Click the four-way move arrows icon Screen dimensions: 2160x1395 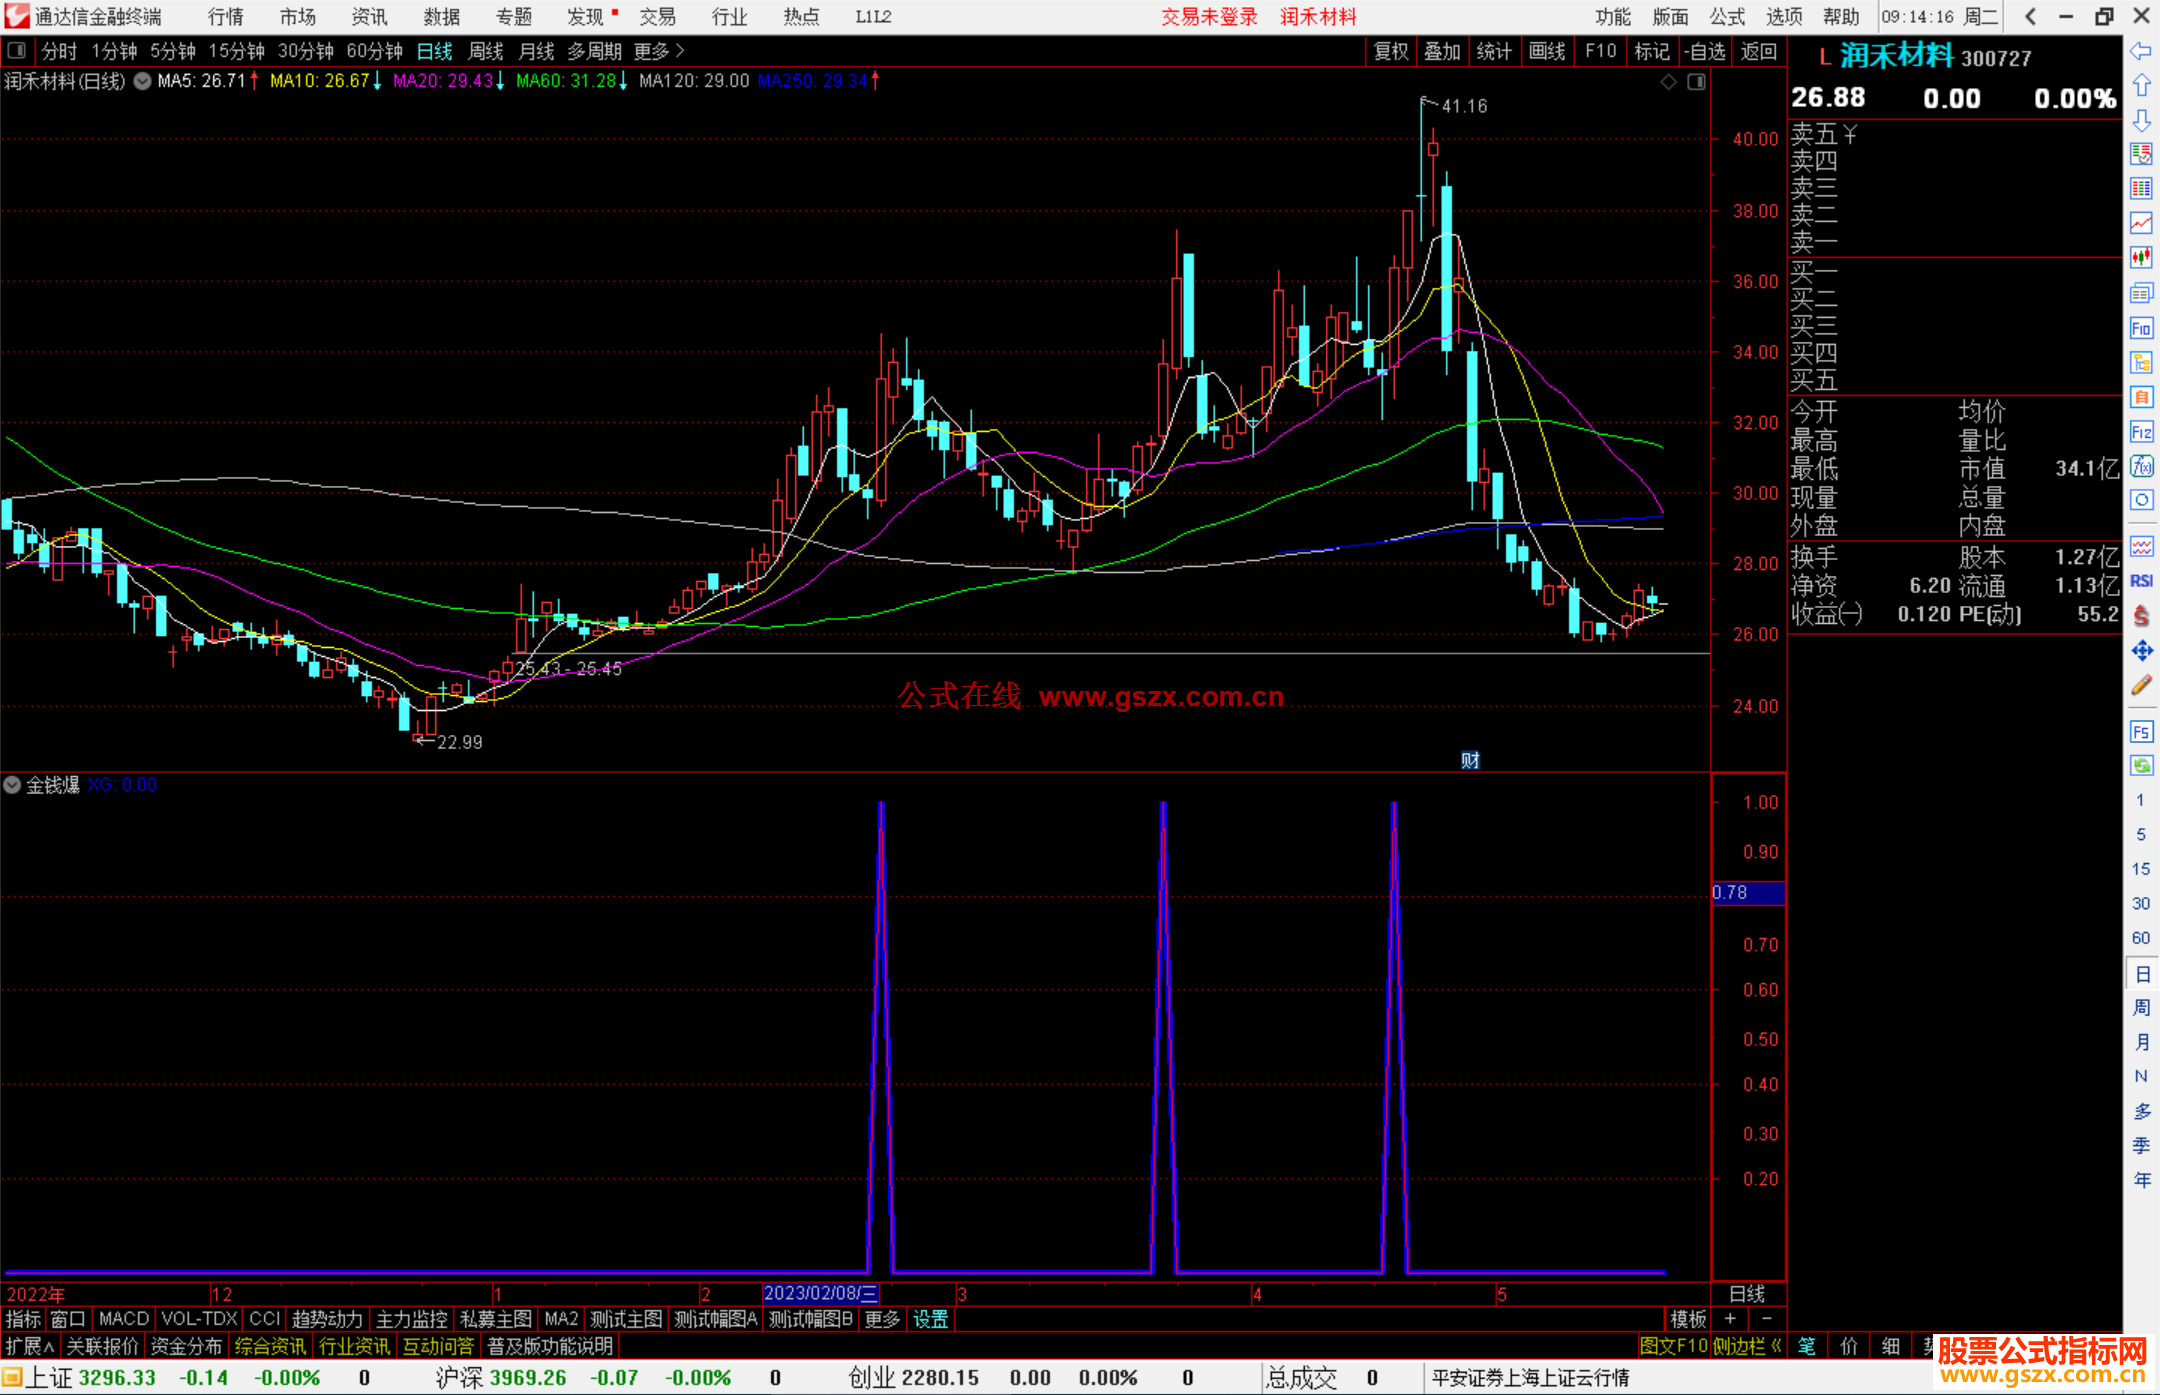2141,651
